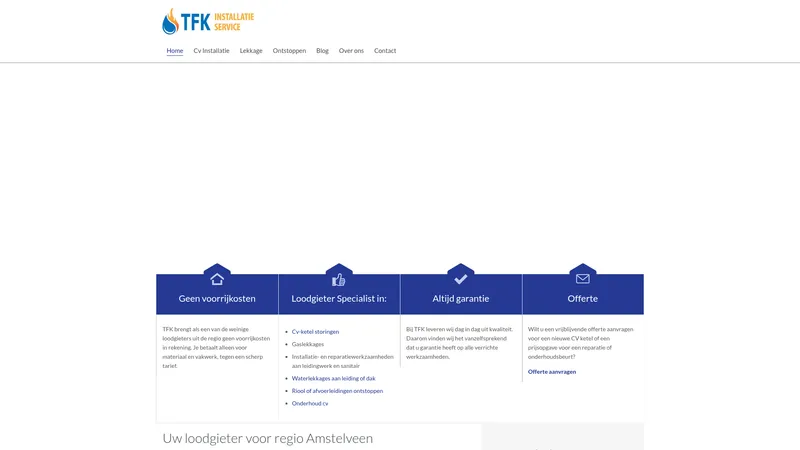Open the Over ons page
This screenshot has height=450, width=800.
(x=351, y=51)
